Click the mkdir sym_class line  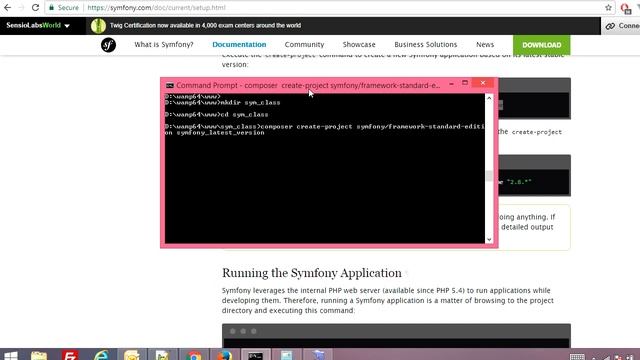click(x=222, y=102)
